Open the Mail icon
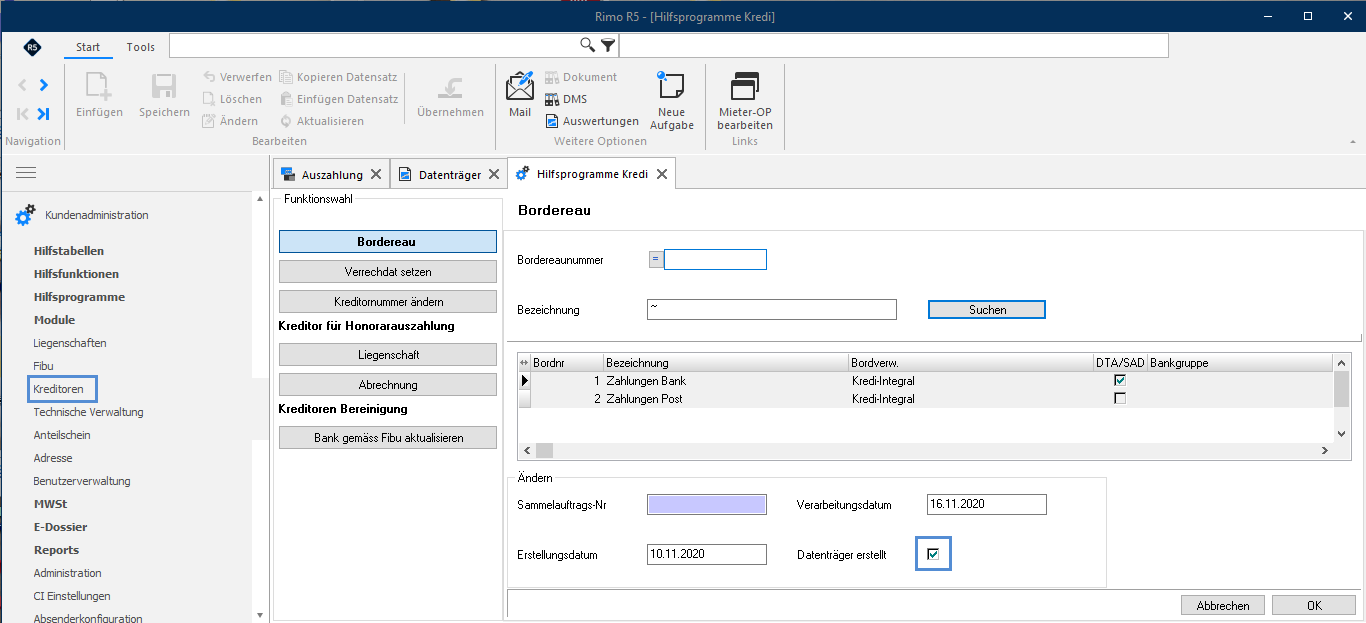The height and width of the screenshot is (623, 1366). 520,87
